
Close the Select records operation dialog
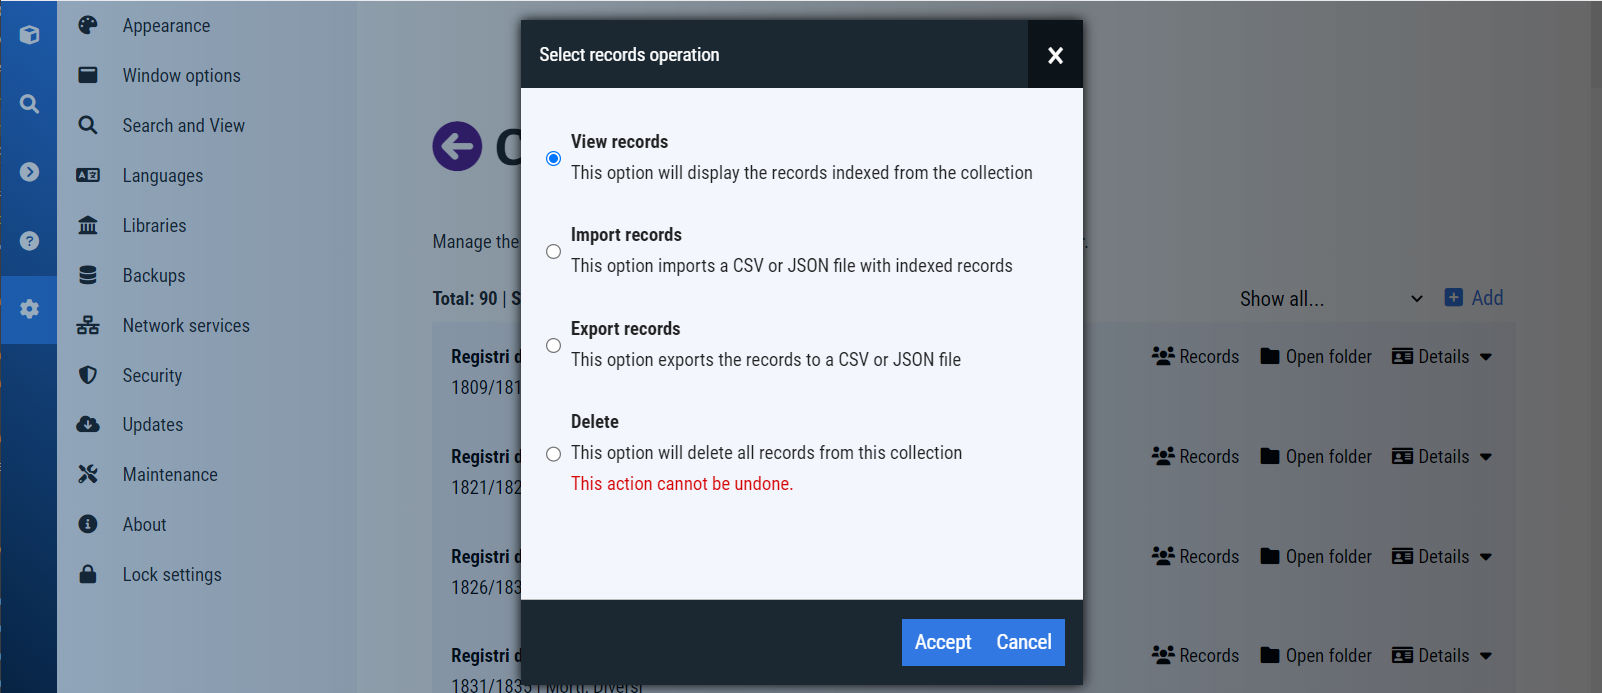pos(1055,55)
